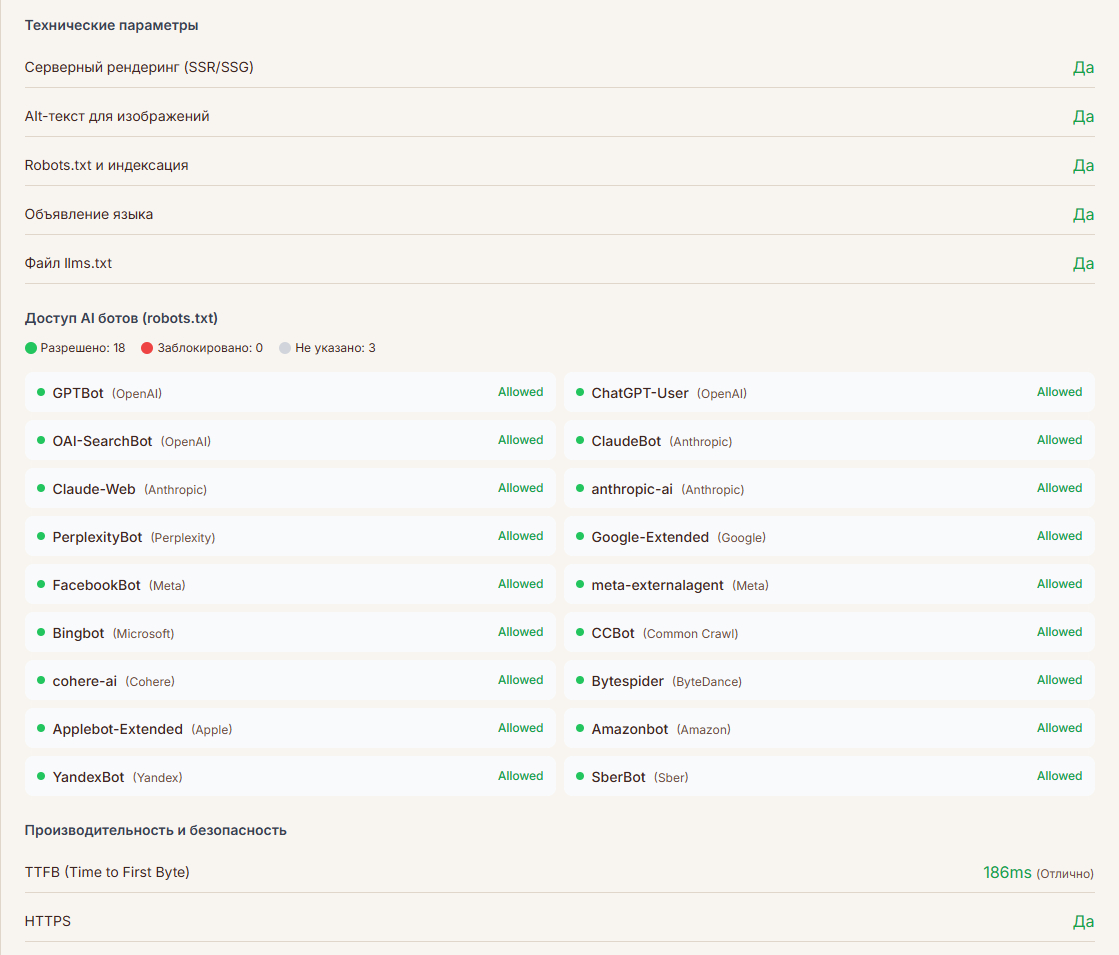Click the green Разрешено: 18 legend dot

point(31,348)
